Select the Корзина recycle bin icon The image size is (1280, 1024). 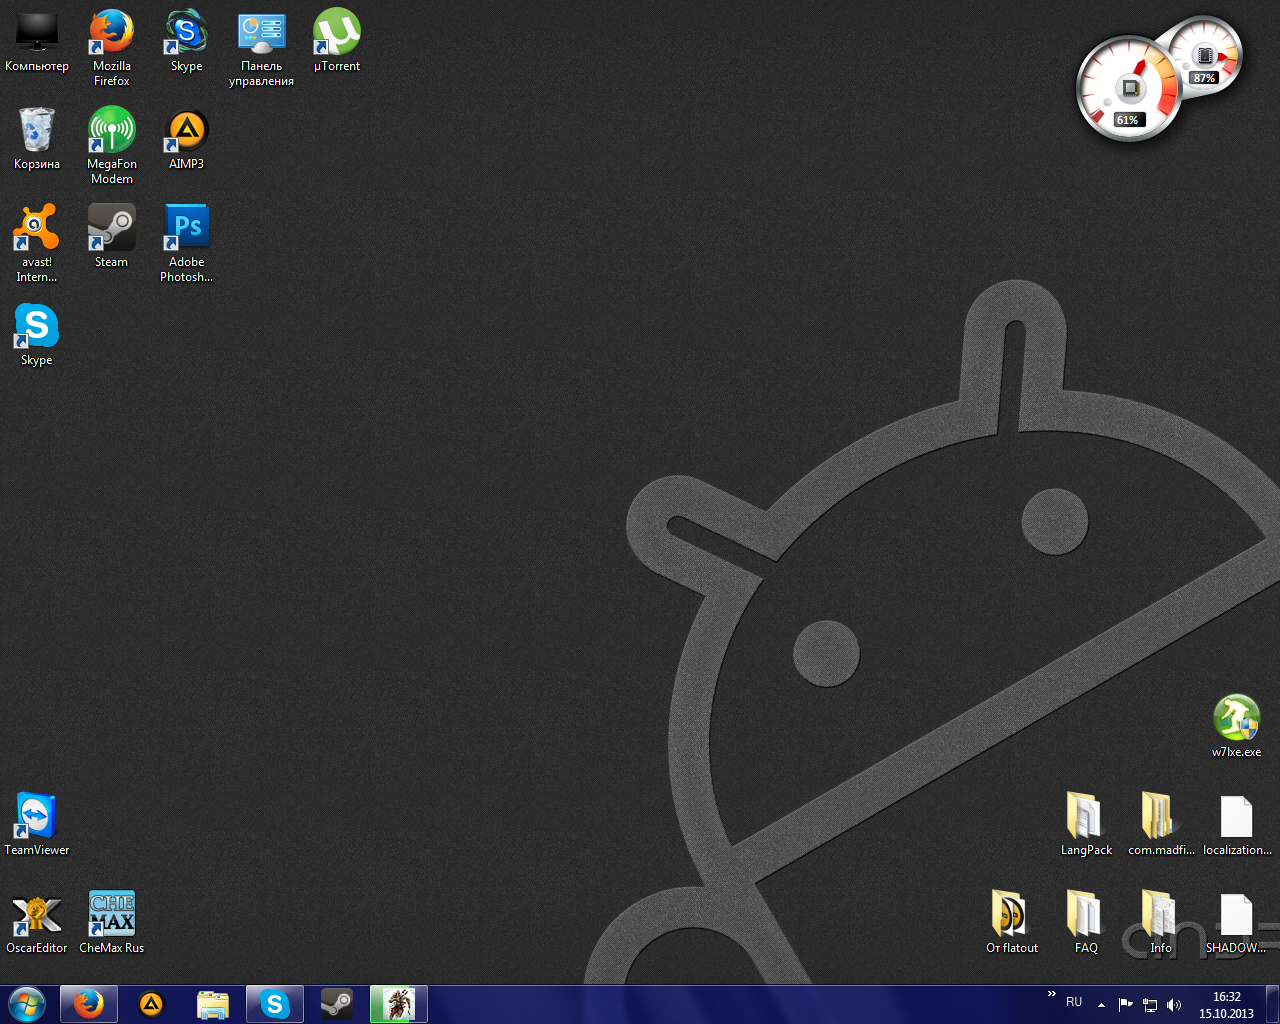[x=37, y=139]
